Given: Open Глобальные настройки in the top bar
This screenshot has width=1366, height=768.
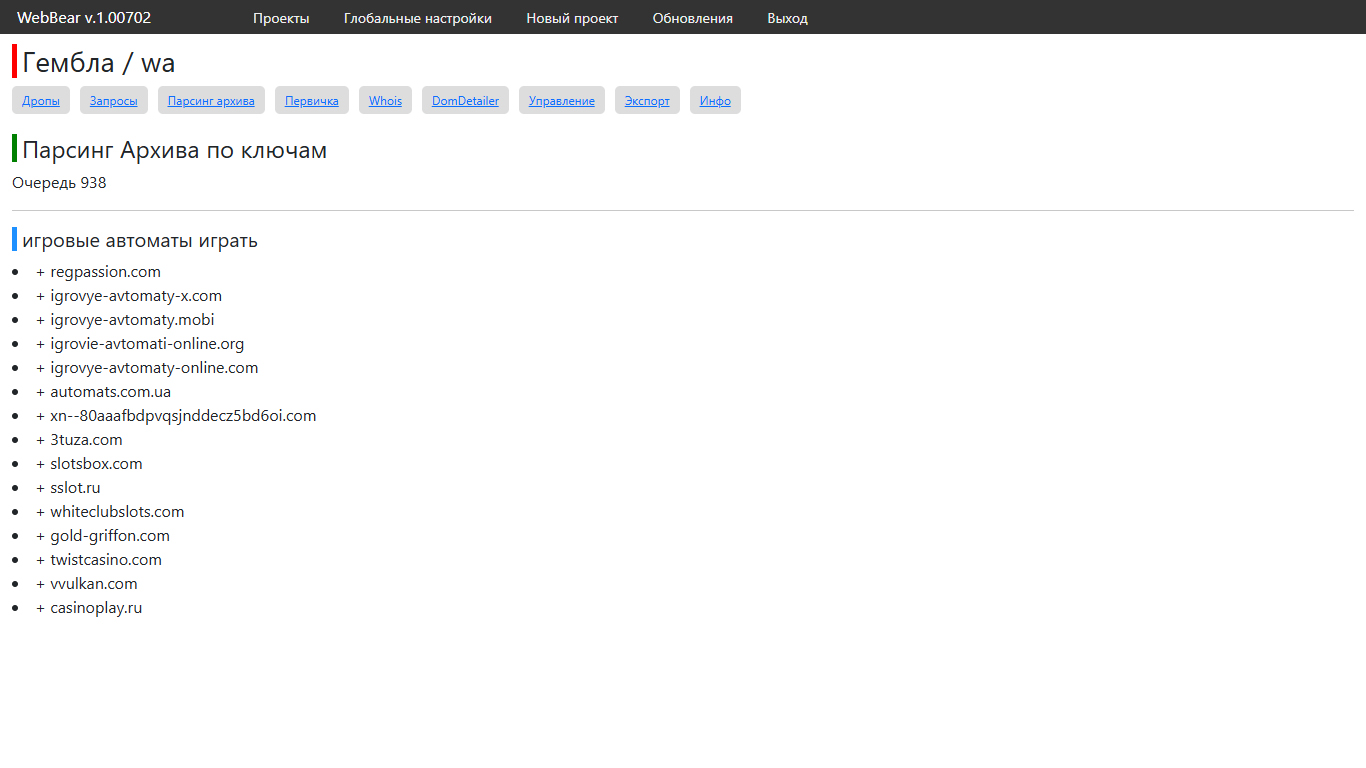Looking at the screenshot, I should tap(417, 18).
